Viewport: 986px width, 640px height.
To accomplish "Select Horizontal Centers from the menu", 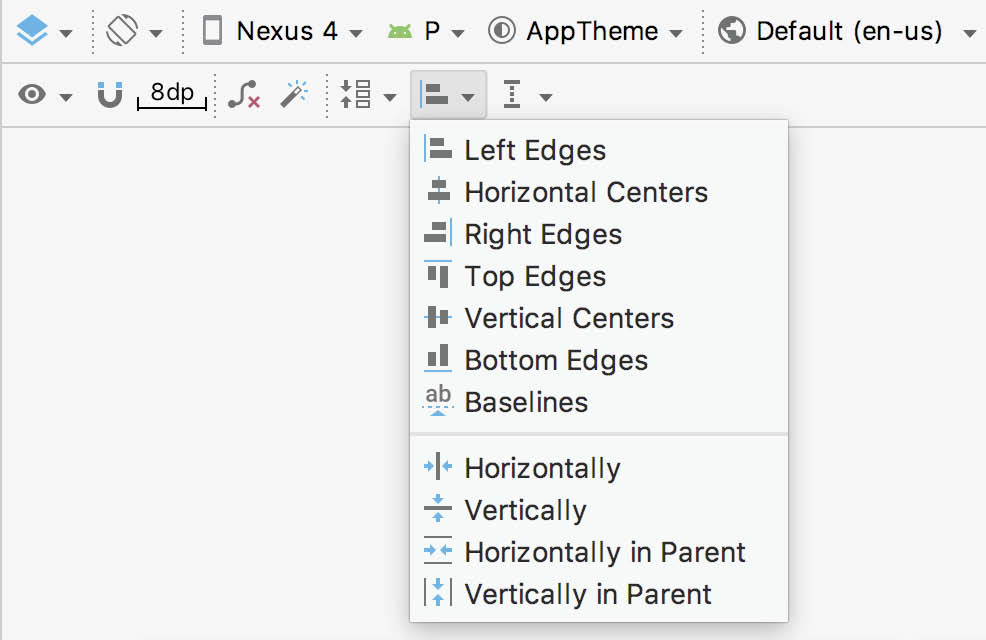I will tap(586, 192).
